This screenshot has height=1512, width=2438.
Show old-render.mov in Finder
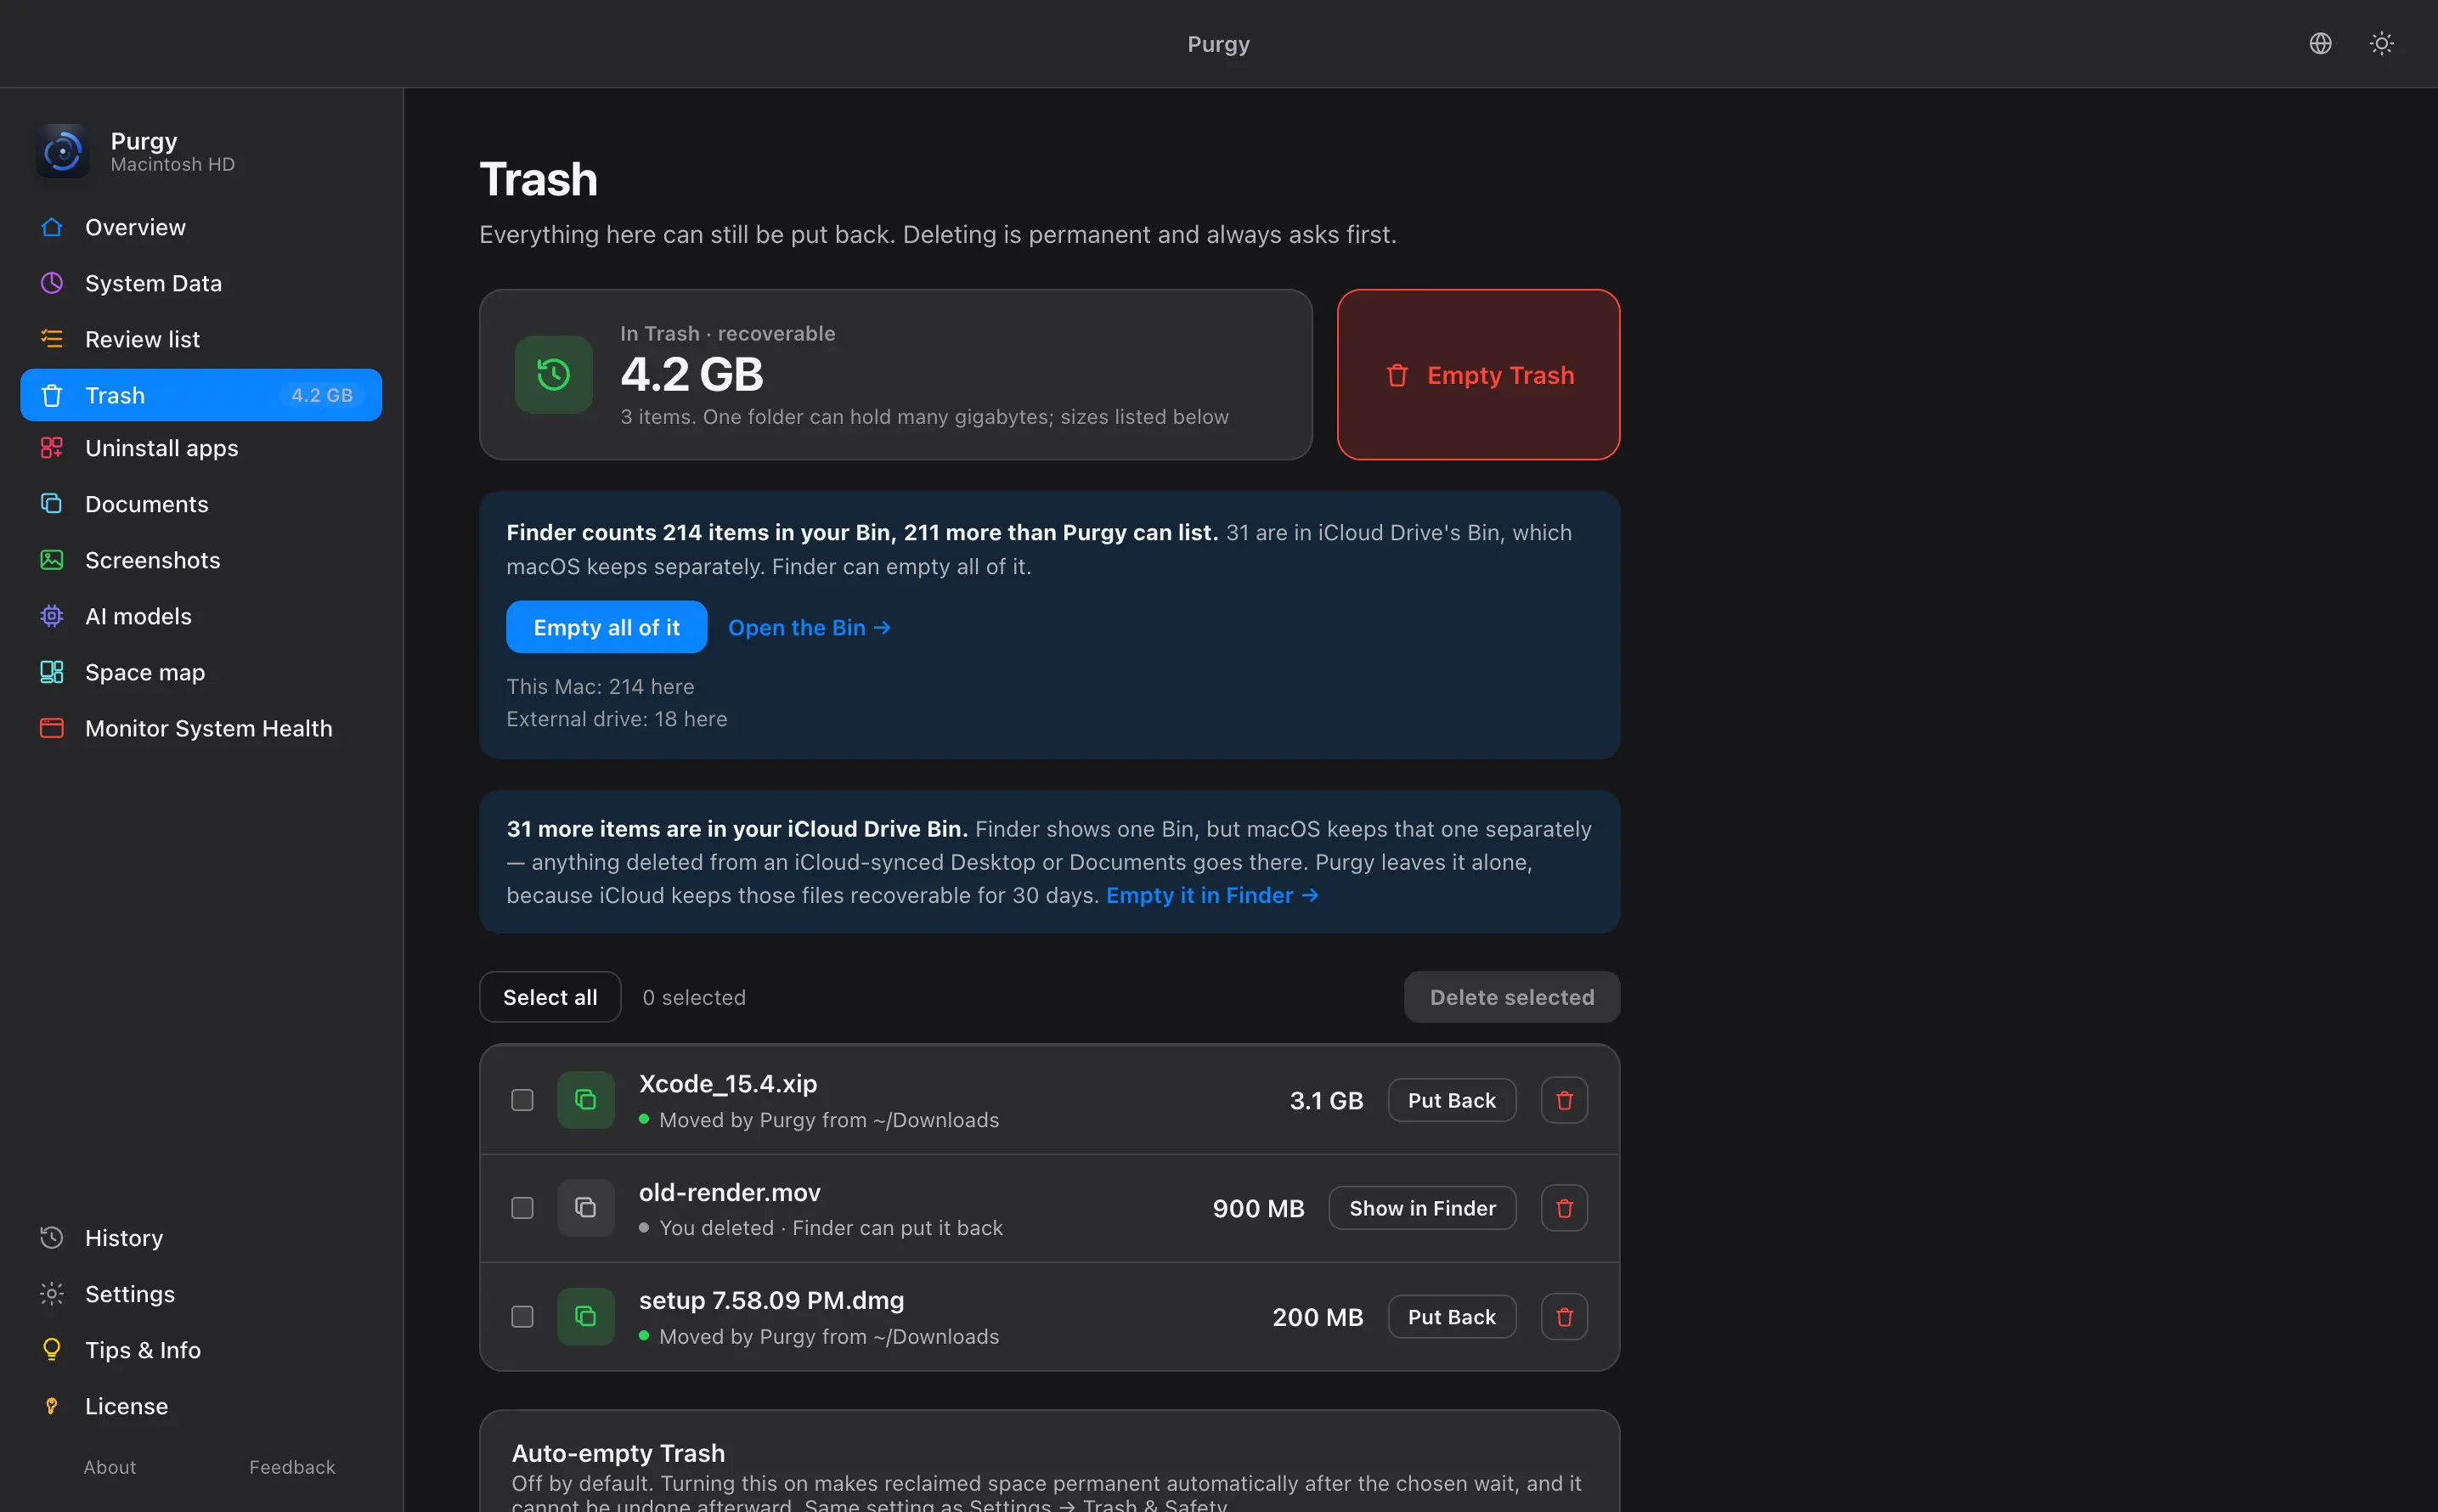click(x=1422, y=1208)
